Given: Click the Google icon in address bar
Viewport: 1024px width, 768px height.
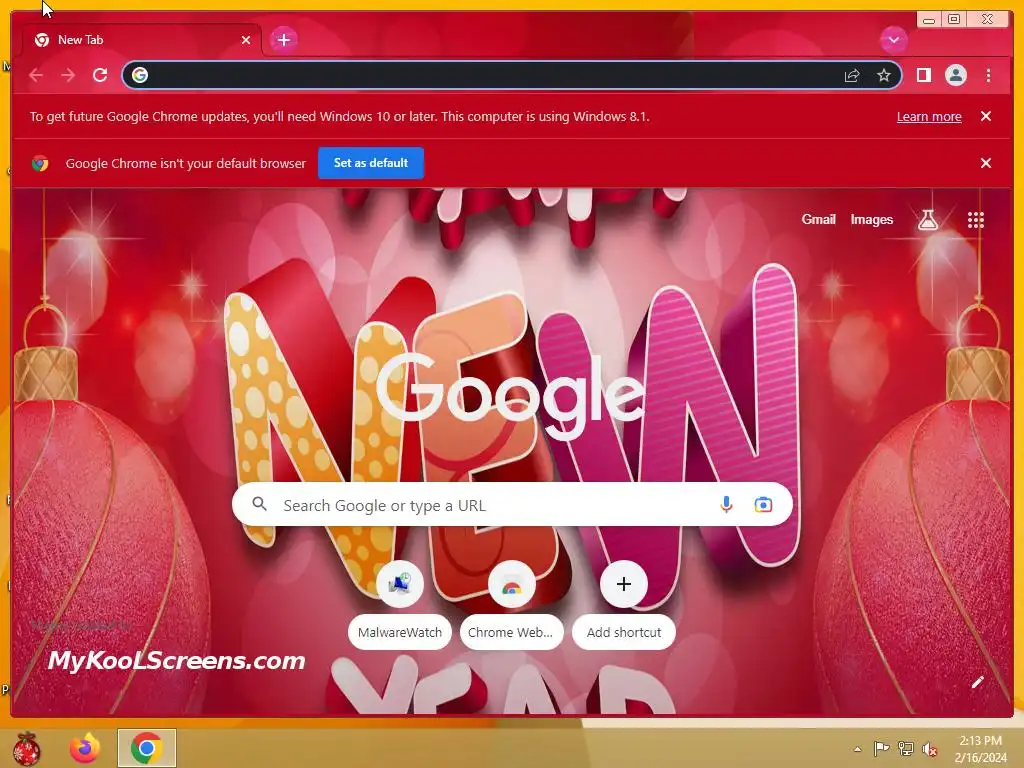Looking at the screenshot, I should coord(140,75).
